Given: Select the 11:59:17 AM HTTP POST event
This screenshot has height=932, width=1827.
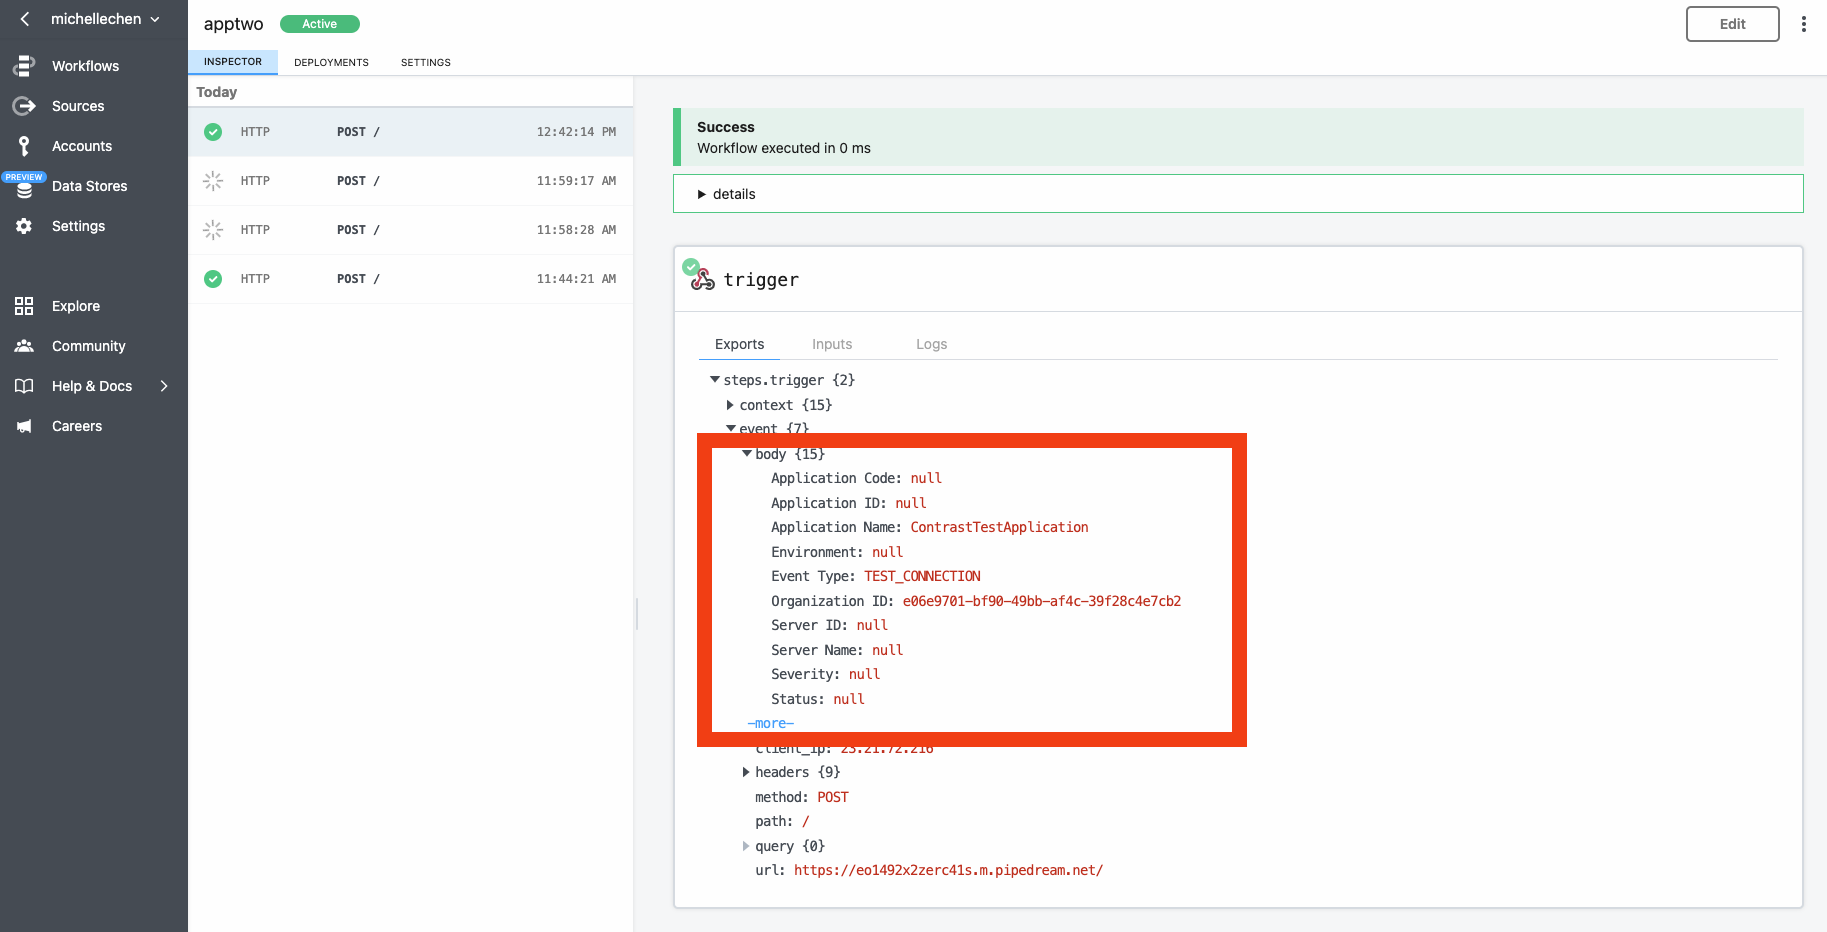Looking at the screenshot, I should coord(410,181).
